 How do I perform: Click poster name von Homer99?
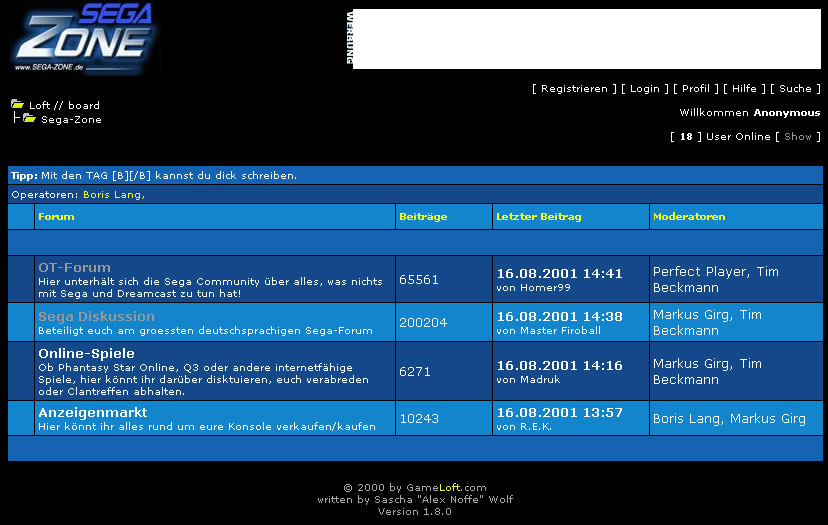[533, 288]
